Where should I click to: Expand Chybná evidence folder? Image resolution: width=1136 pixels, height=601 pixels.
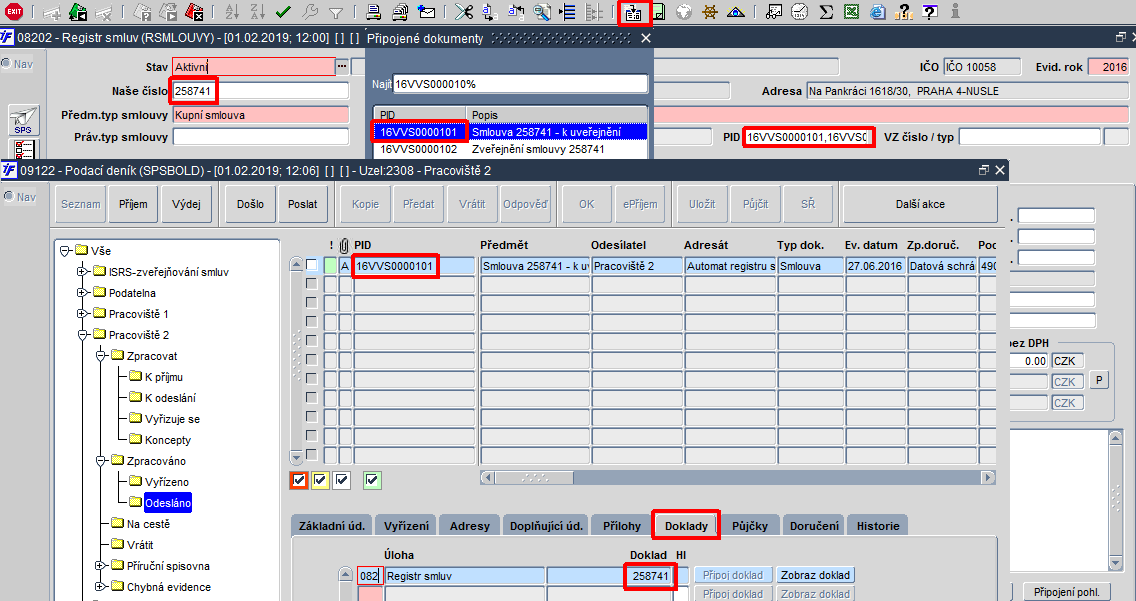100,587
